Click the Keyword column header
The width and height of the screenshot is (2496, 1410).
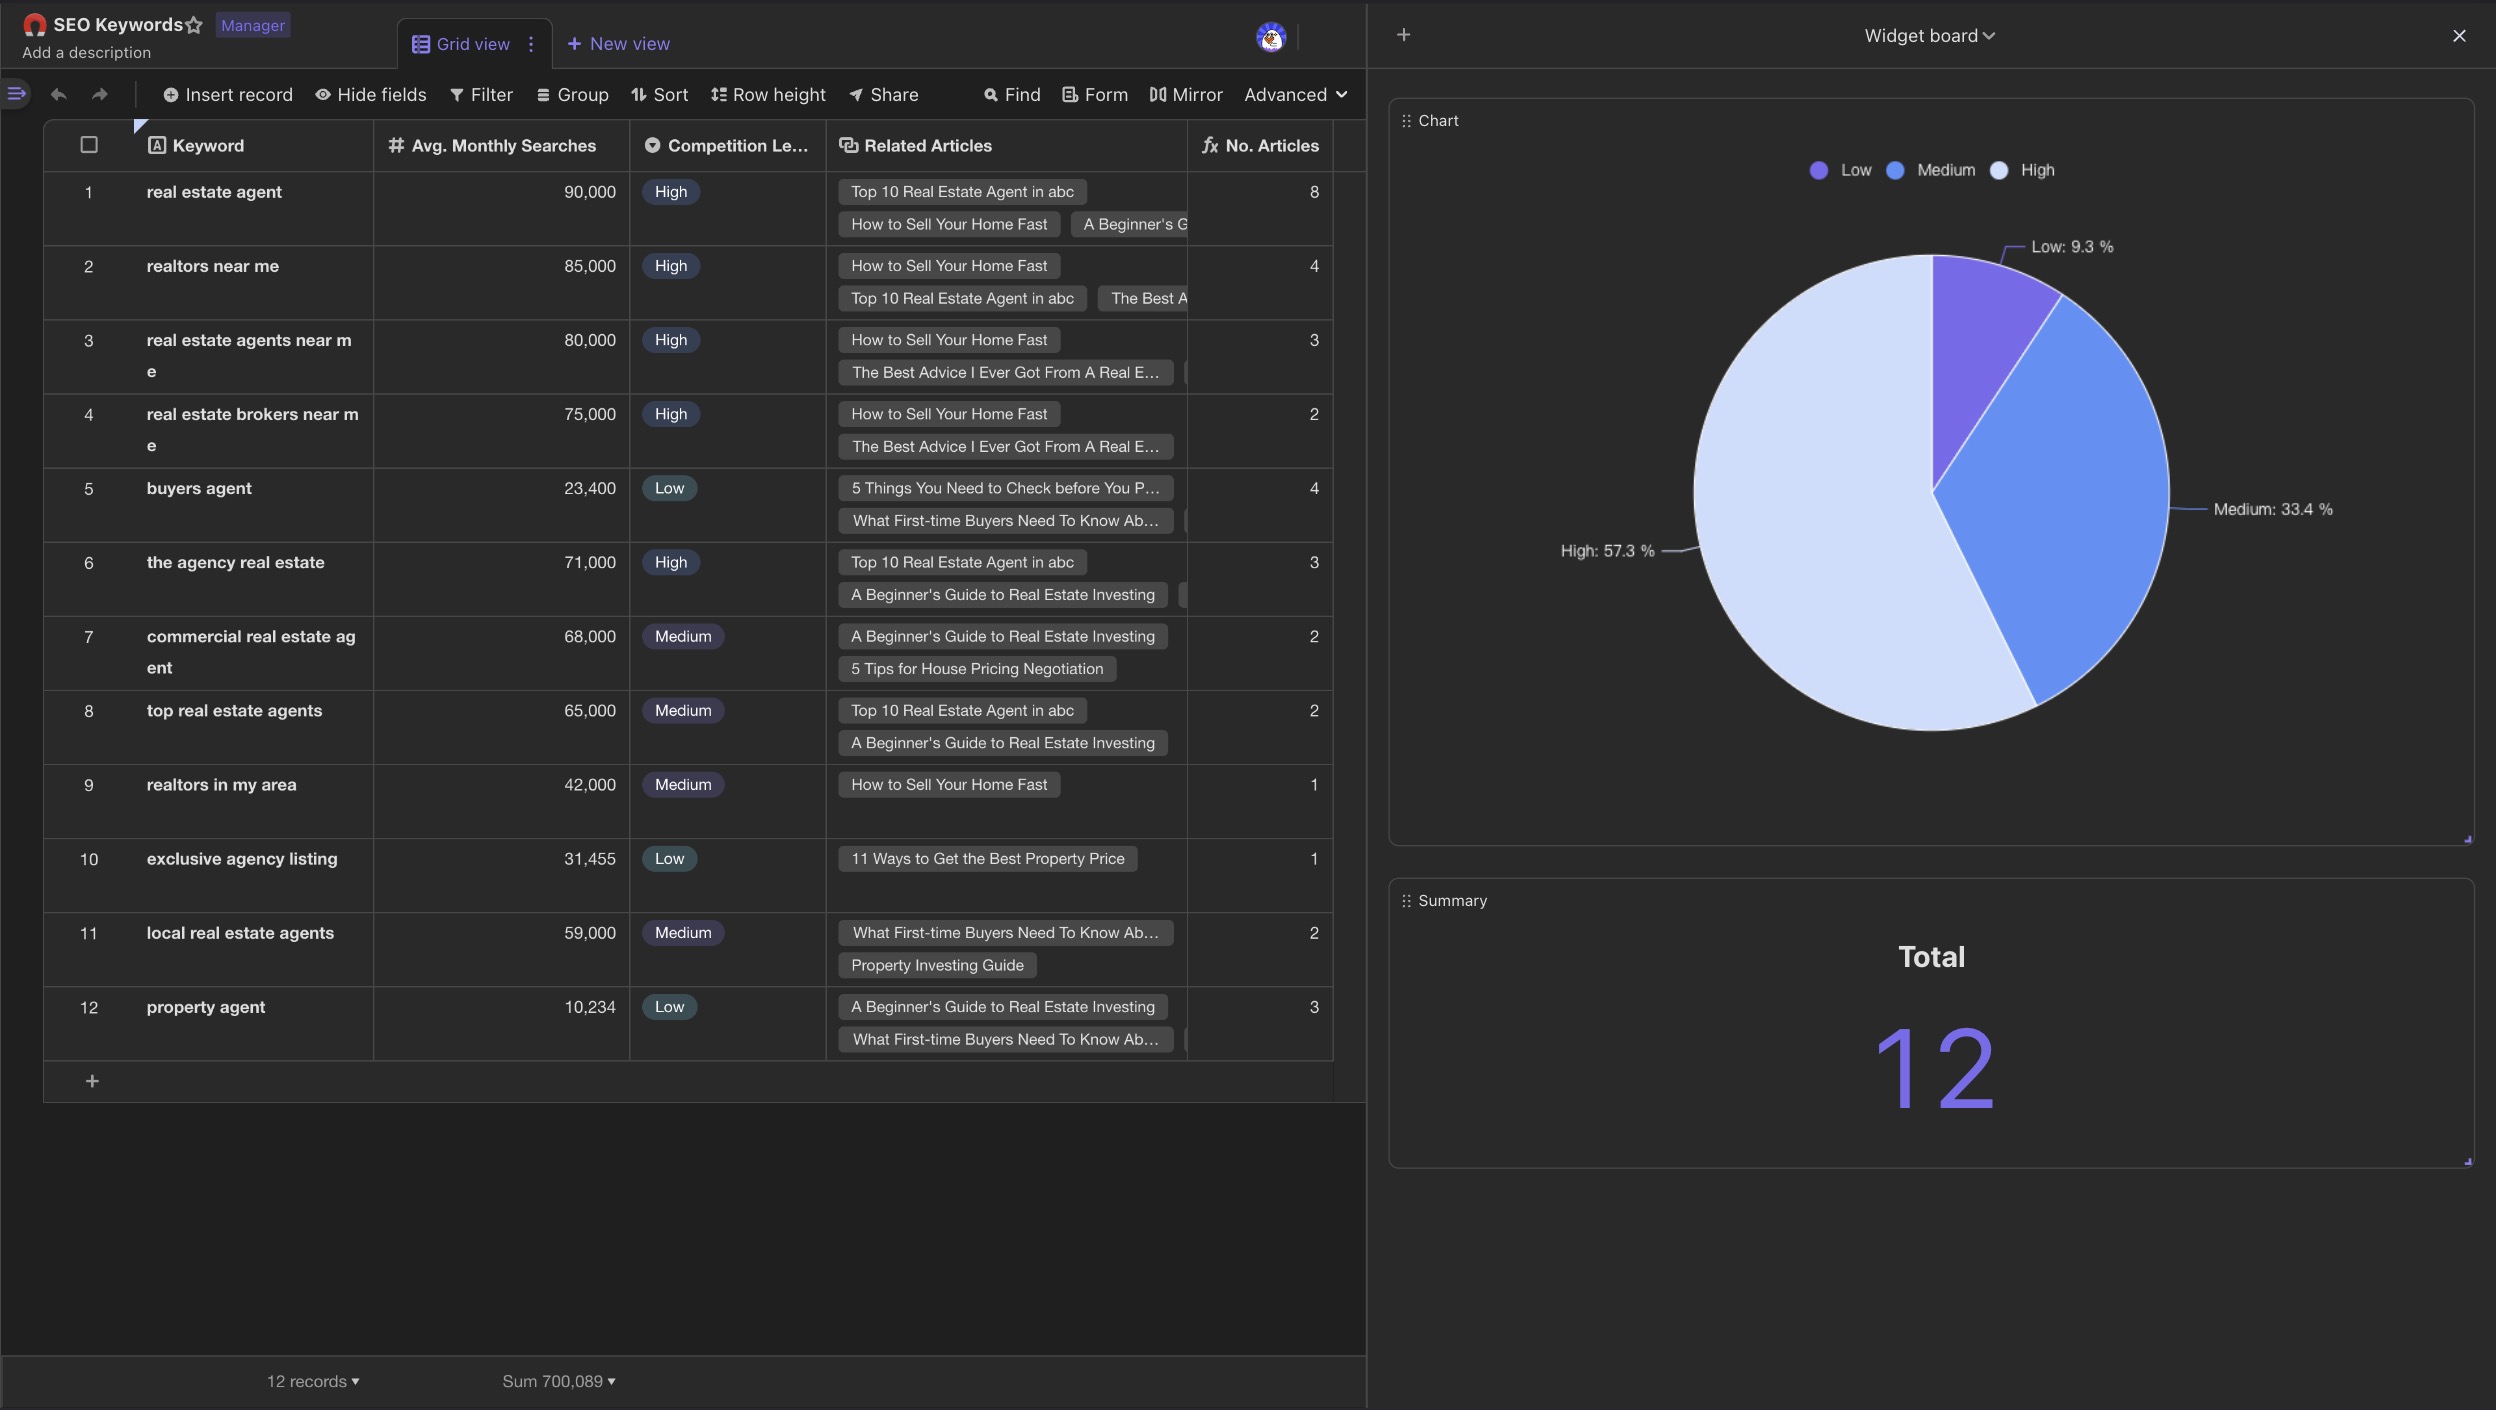pos(253,145)
